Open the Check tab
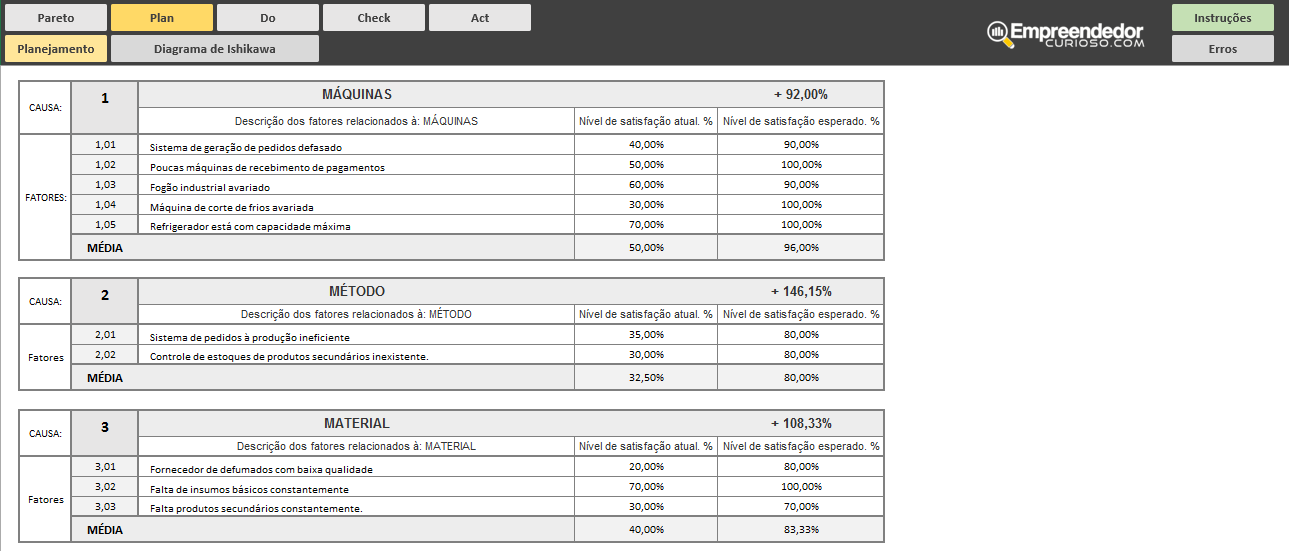Image resolution: width=1289 pixels, height=551 pixels. 374,18
